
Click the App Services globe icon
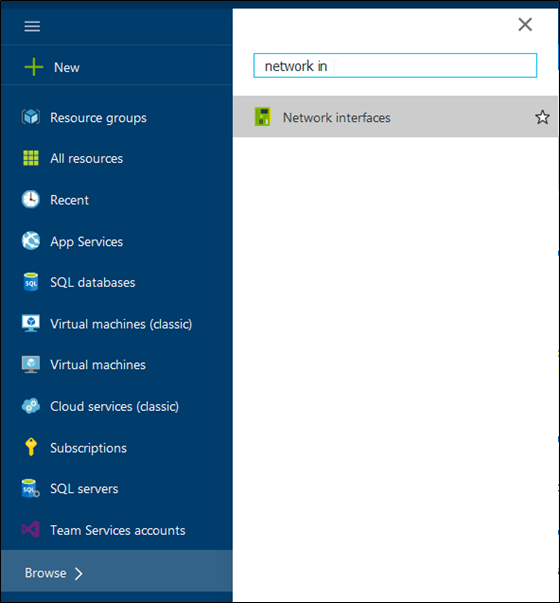[x=31, y=241]
